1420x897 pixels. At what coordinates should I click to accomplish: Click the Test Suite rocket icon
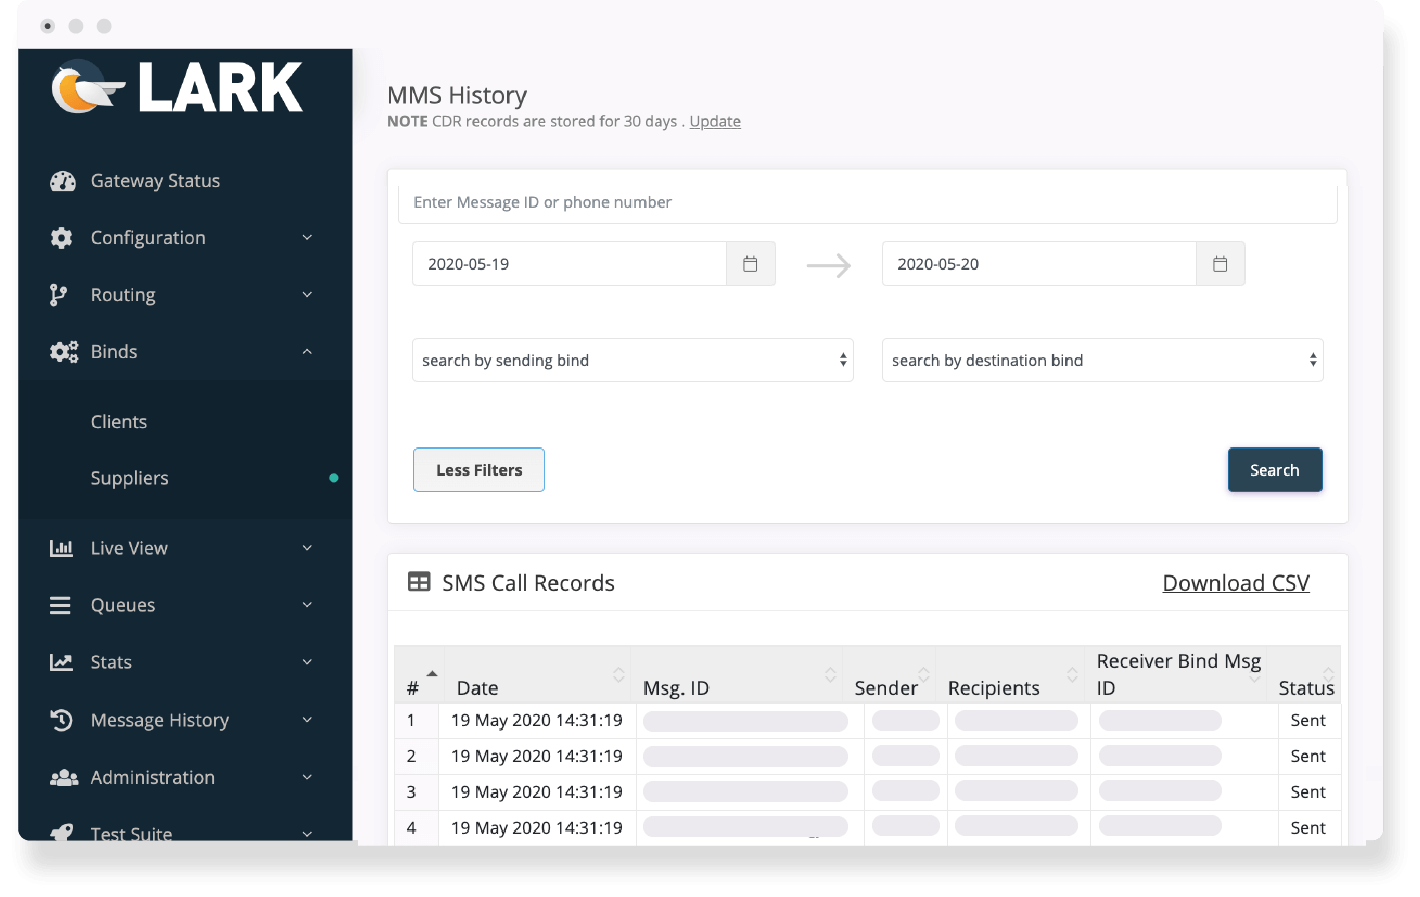(62, 832)
